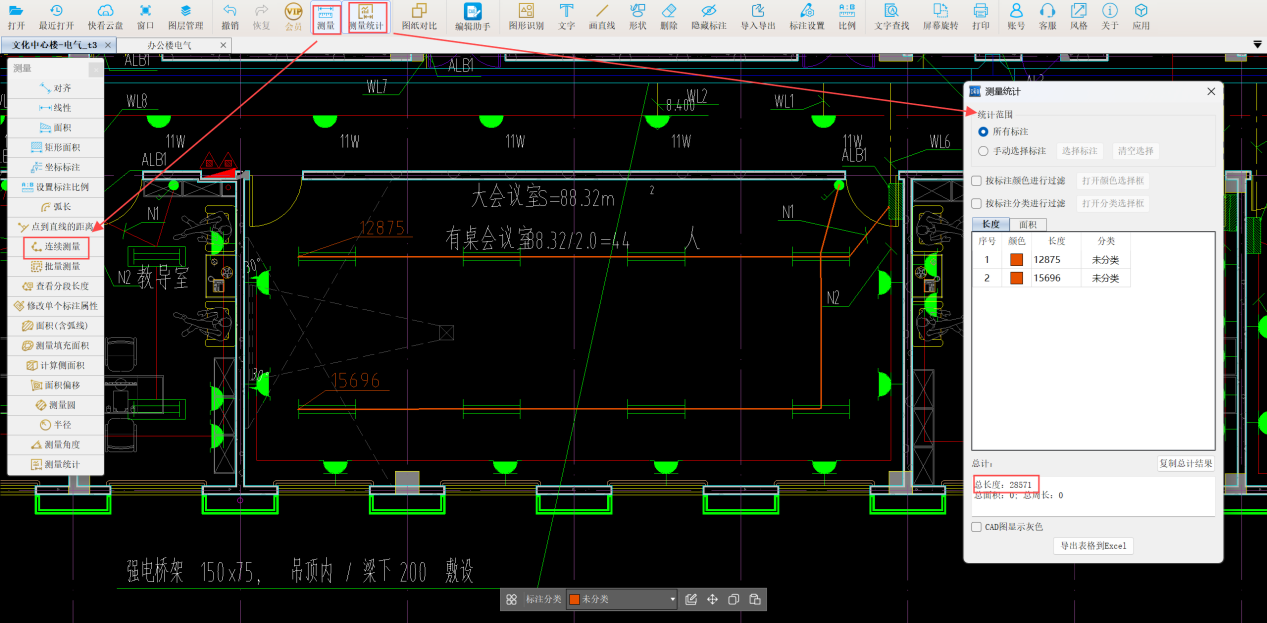Open 快看云盘 cloud drive
This screenshot has width=1267, height=623.
[x=106, y=16]
